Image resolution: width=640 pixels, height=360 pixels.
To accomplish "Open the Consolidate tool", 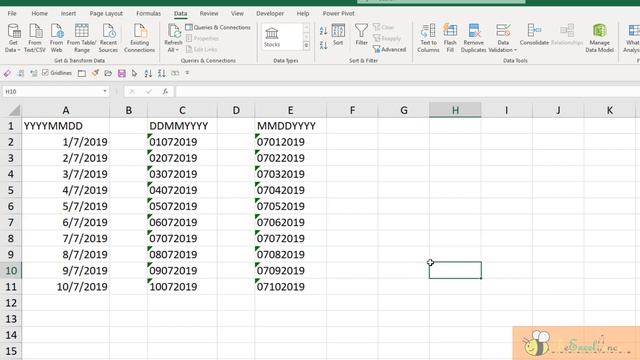I will tap(534, 35).
